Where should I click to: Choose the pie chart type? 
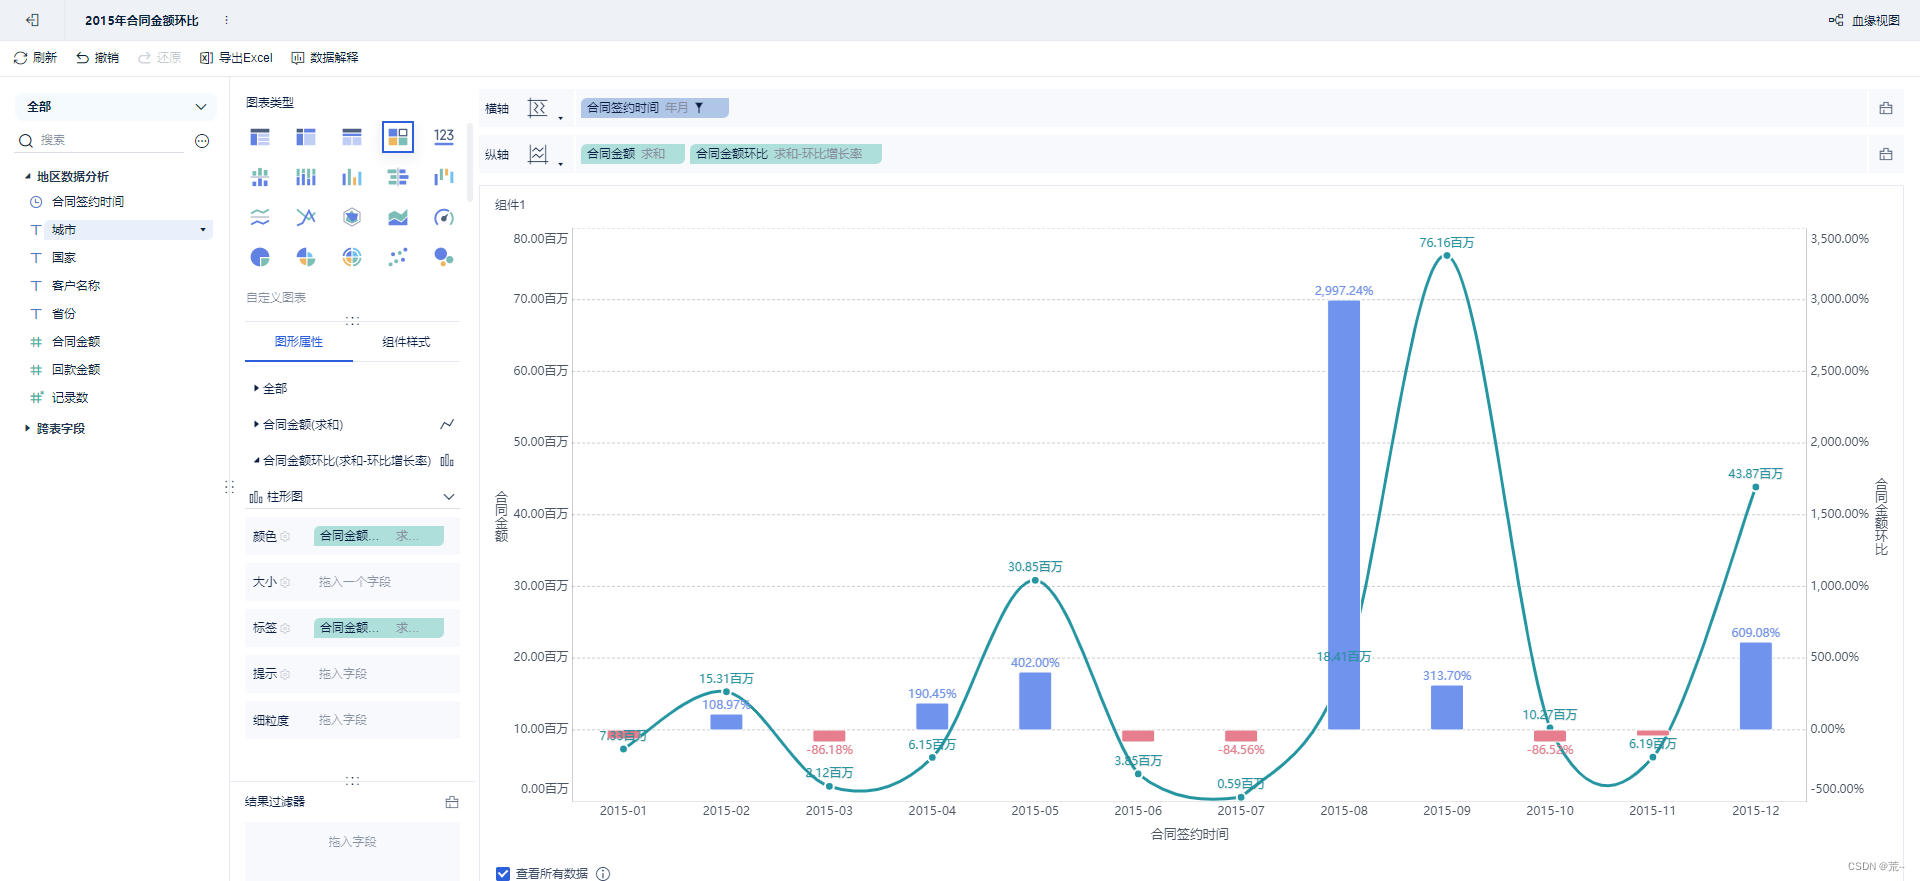[260, 257]
